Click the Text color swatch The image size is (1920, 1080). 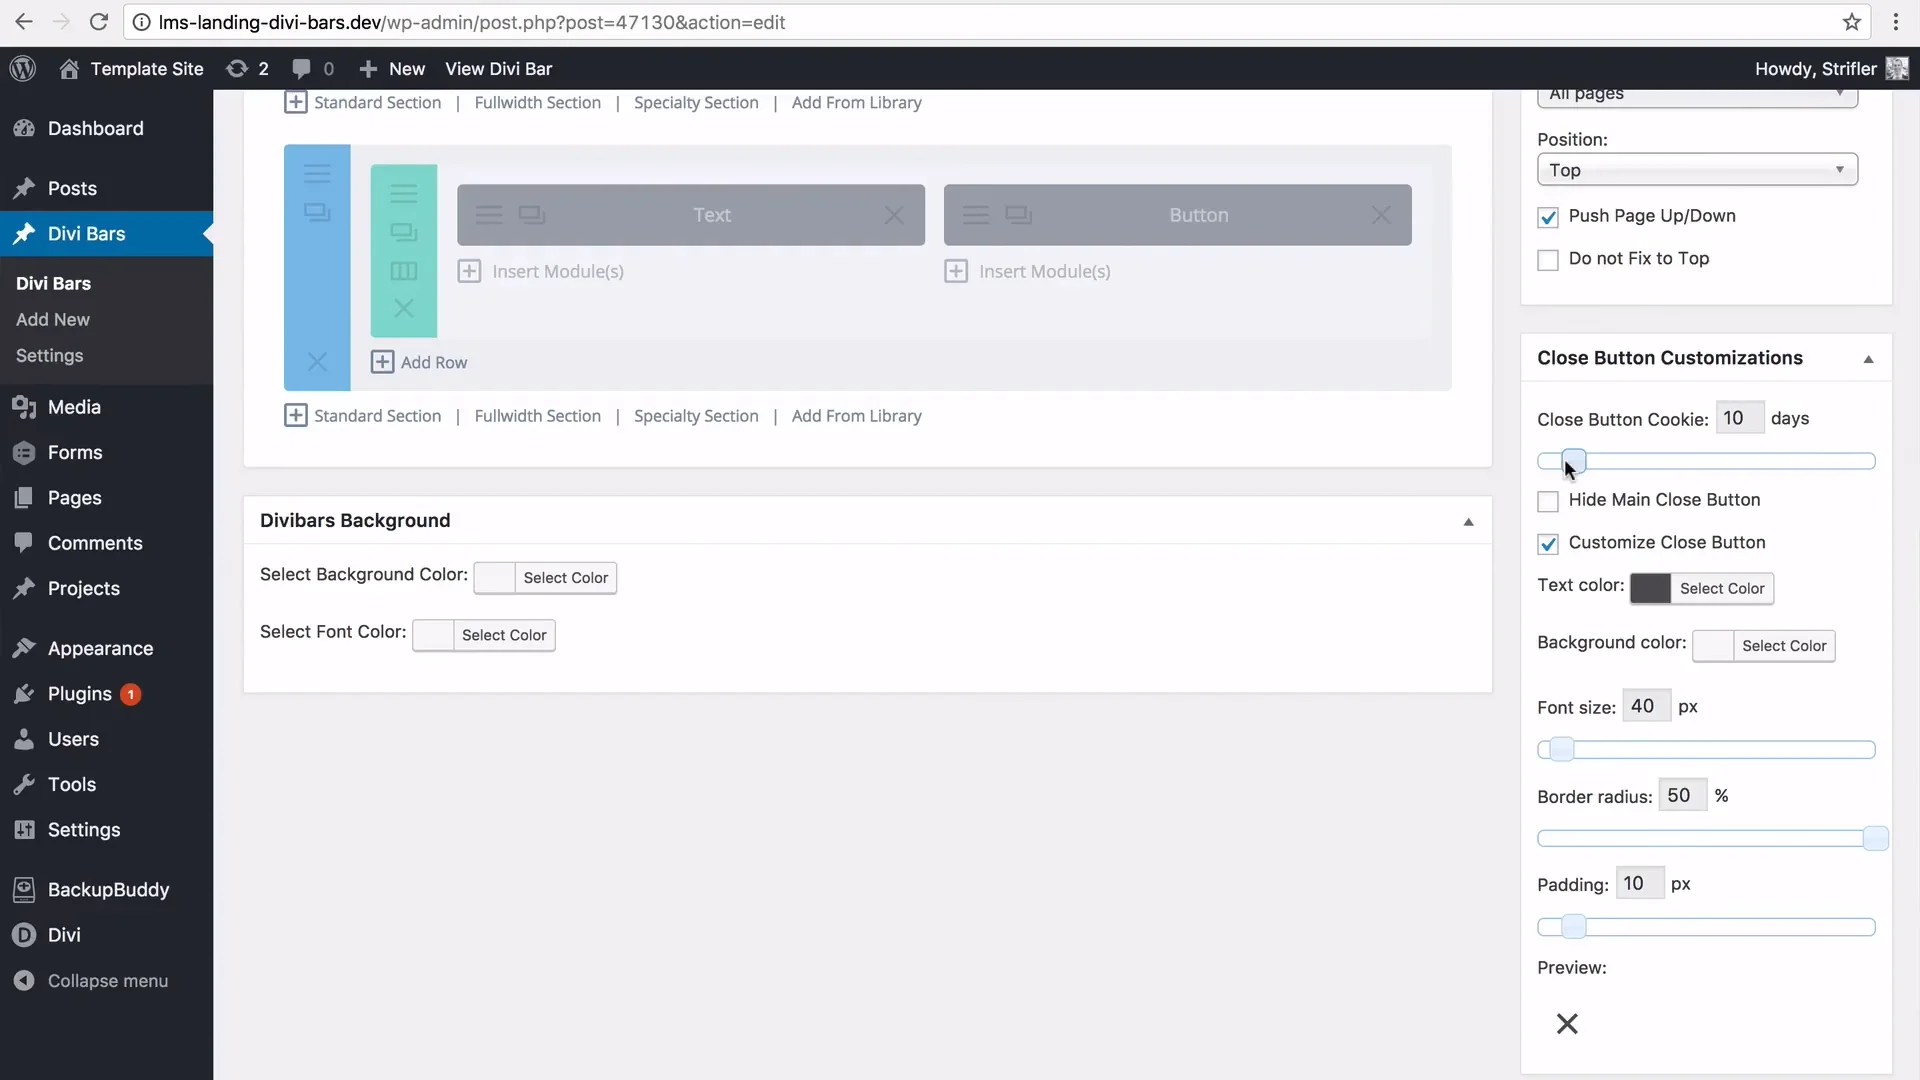[1648, 588]
